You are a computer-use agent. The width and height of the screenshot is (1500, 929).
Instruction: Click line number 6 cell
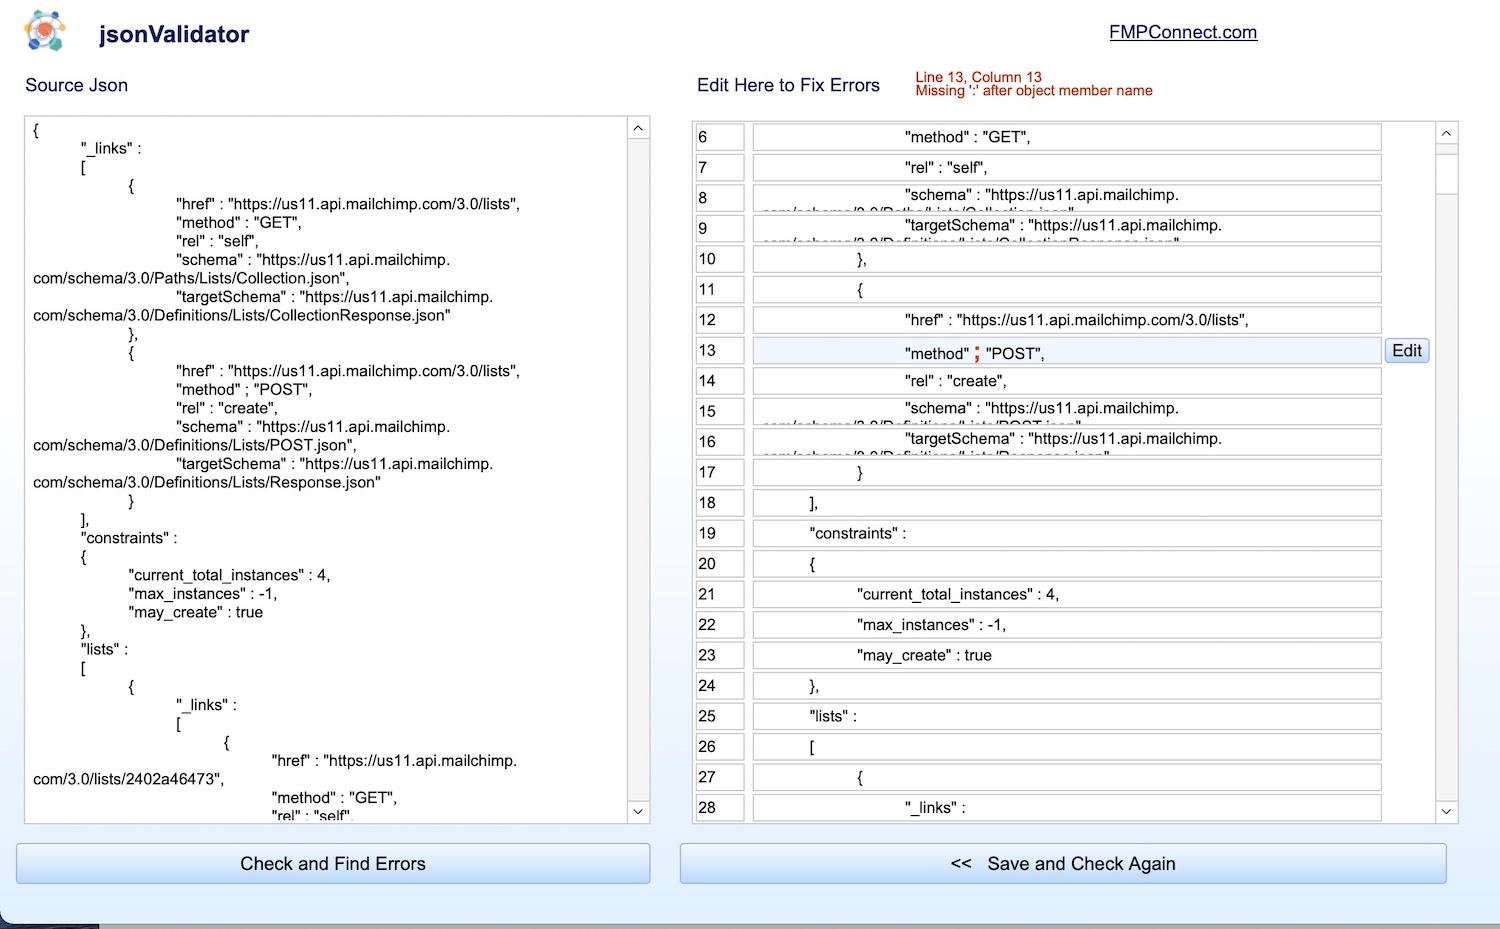click(x=720, y=137)
